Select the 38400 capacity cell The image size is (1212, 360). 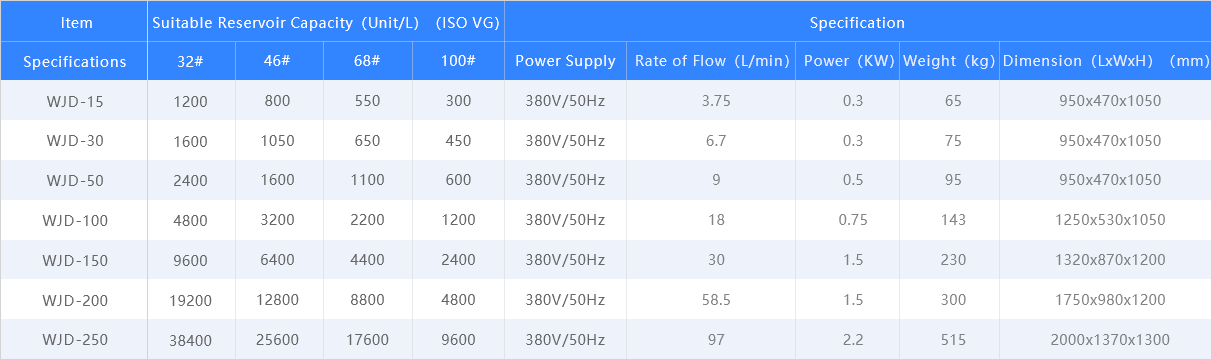tap(192, 340)
